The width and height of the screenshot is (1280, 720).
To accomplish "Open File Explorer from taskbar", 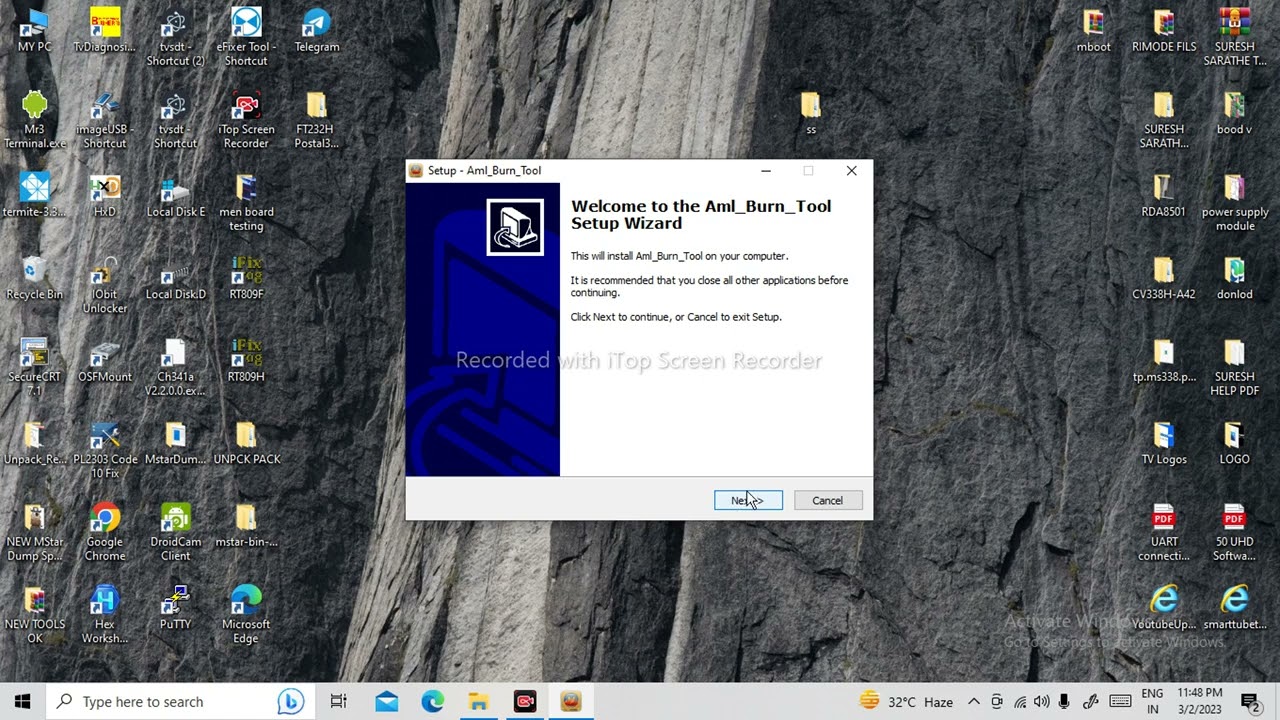I will click(x=479, y=701).
